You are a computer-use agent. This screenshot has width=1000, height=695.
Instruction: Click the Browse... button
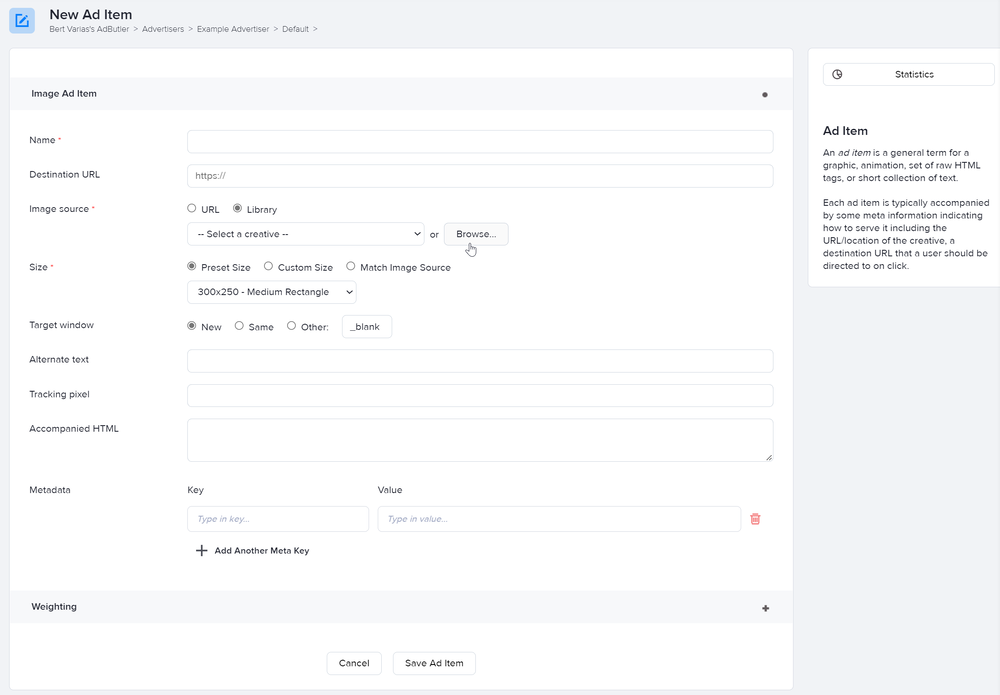coord(476,234)
